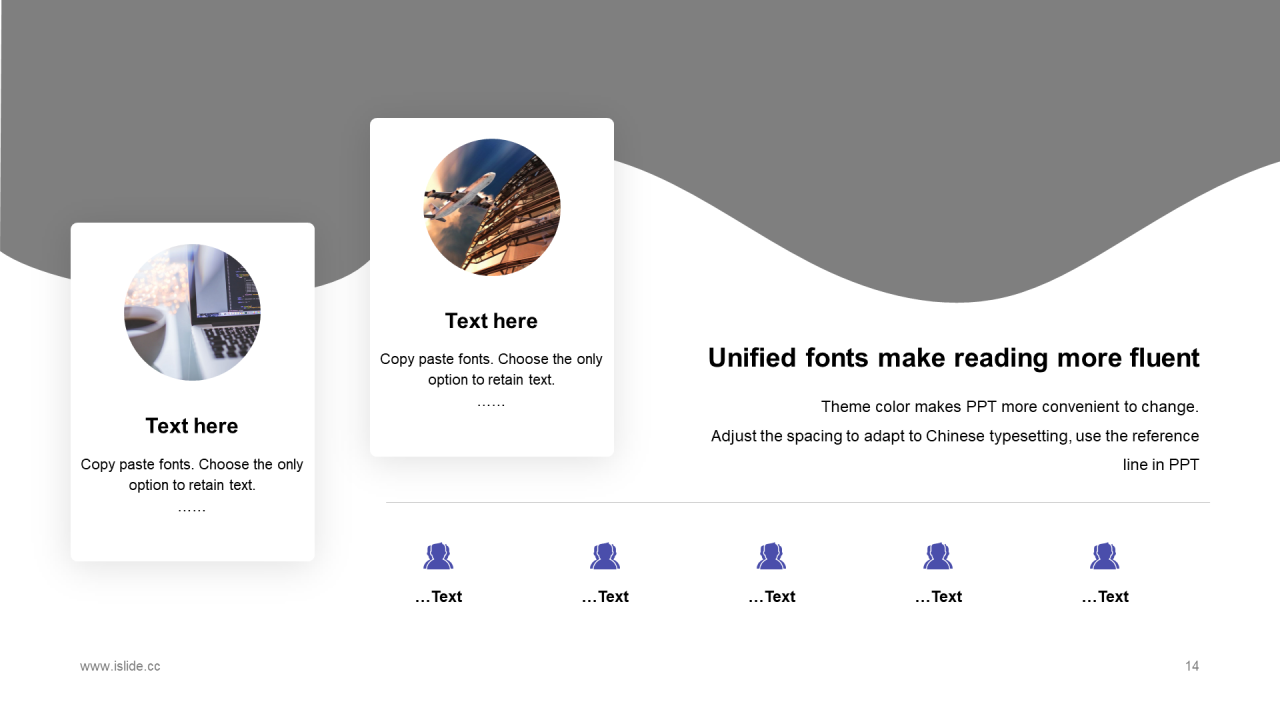Select the second people icon in the row

(x=605, y=556)
